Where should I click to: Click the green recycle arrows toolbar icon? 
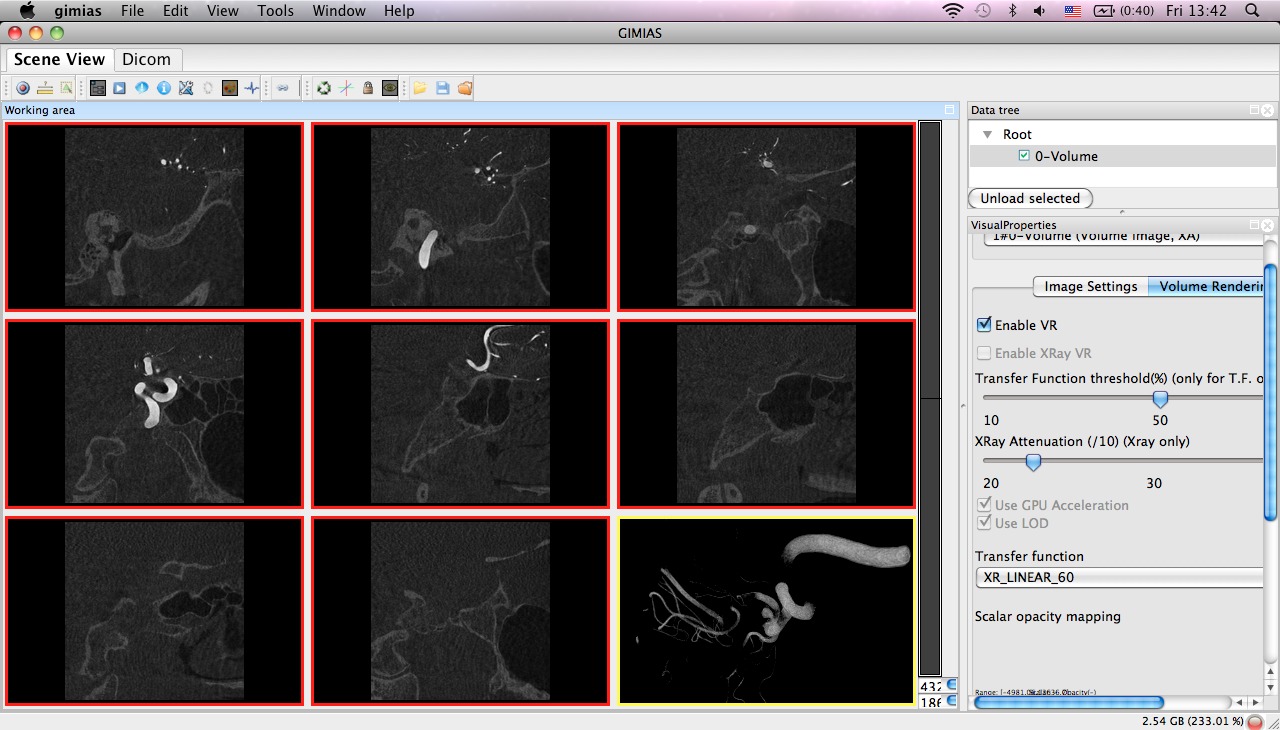click(x=324, y=88)
